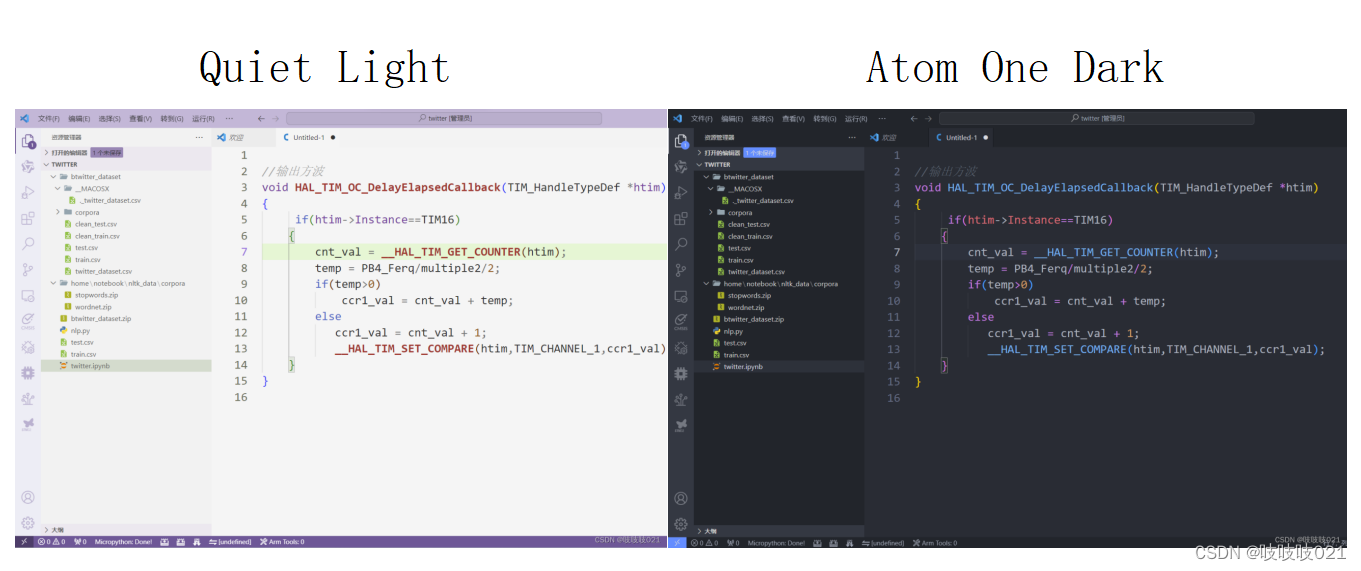Open Remote Explorer icon in Quiet Light window
Viewport: 1361px width, 571px height.
[28, 296]
